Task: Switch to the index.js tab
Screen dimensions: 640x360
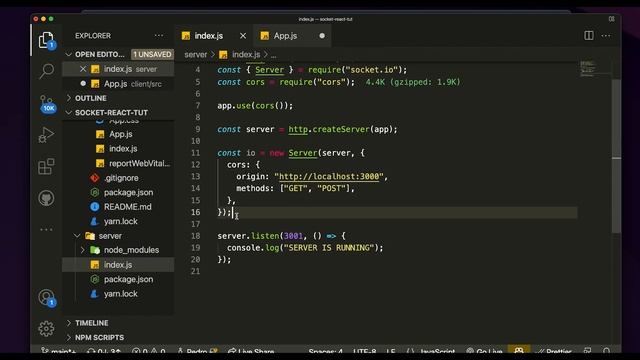Action: click(209, 36)
